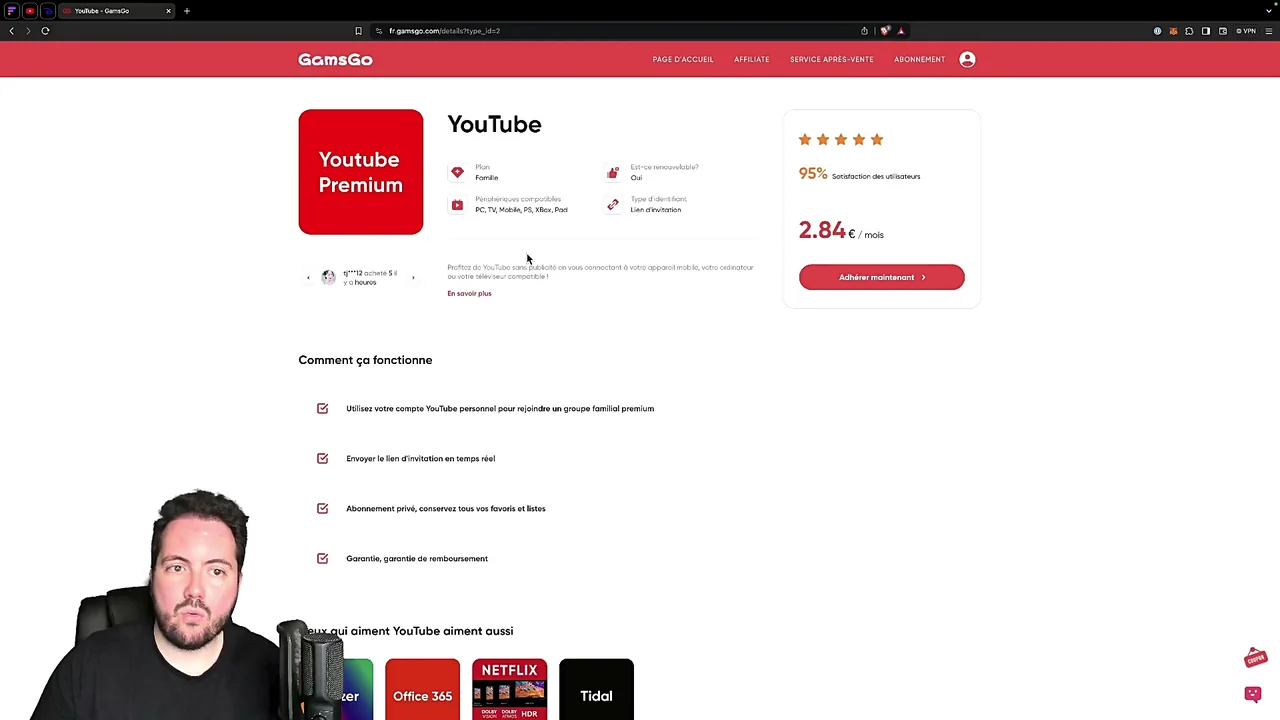This screenshot has height=720, width=1280.
Task: Open the chat support icon at bottom right
Action: coord(1253,693)
